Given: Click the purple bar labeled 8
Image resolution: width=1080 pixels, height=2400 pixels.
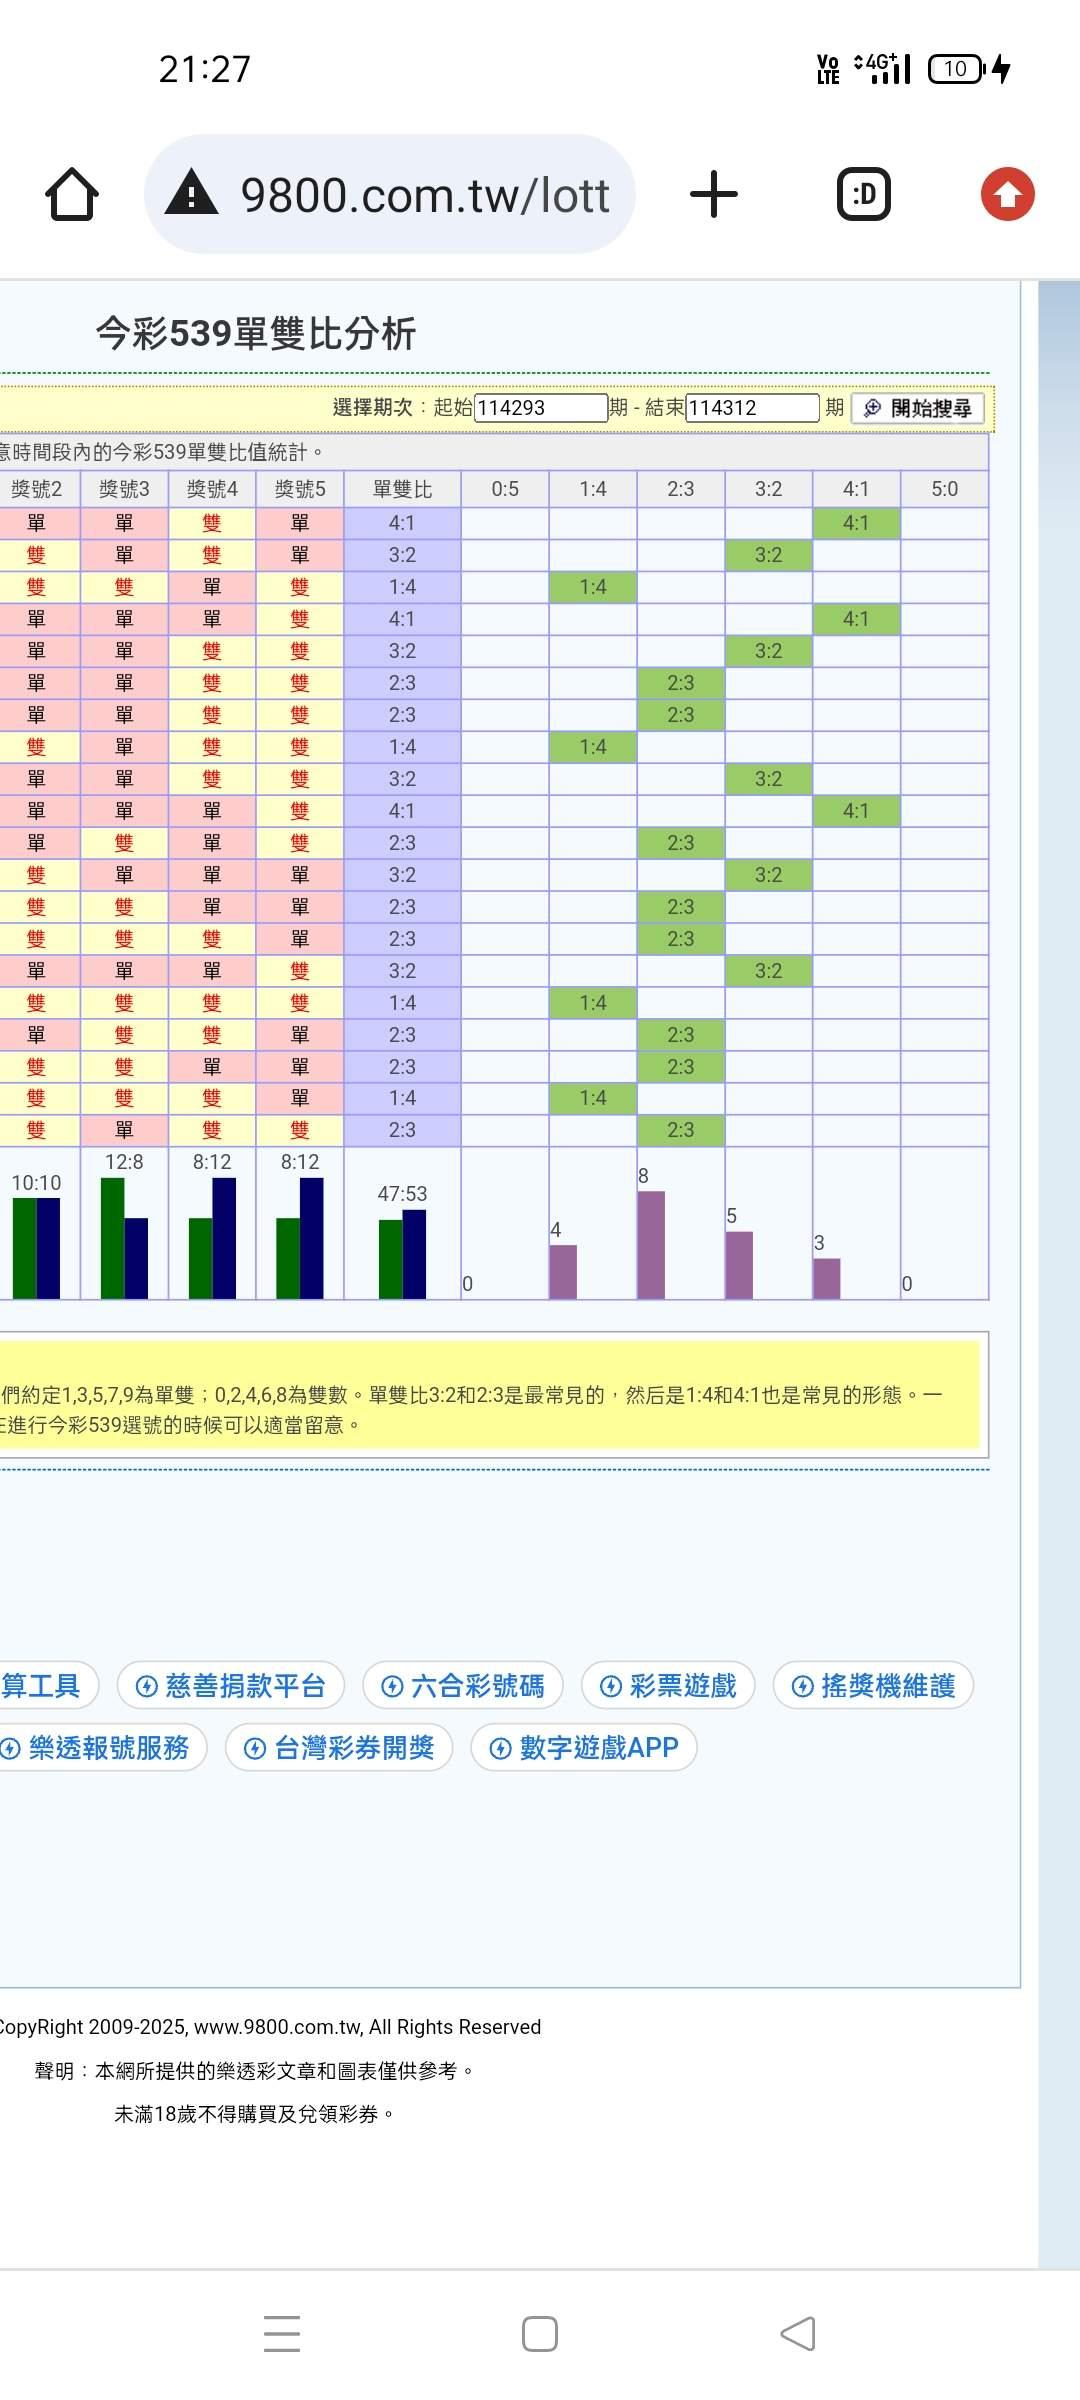Looking at the screenshot, I should click(651, 1245).
